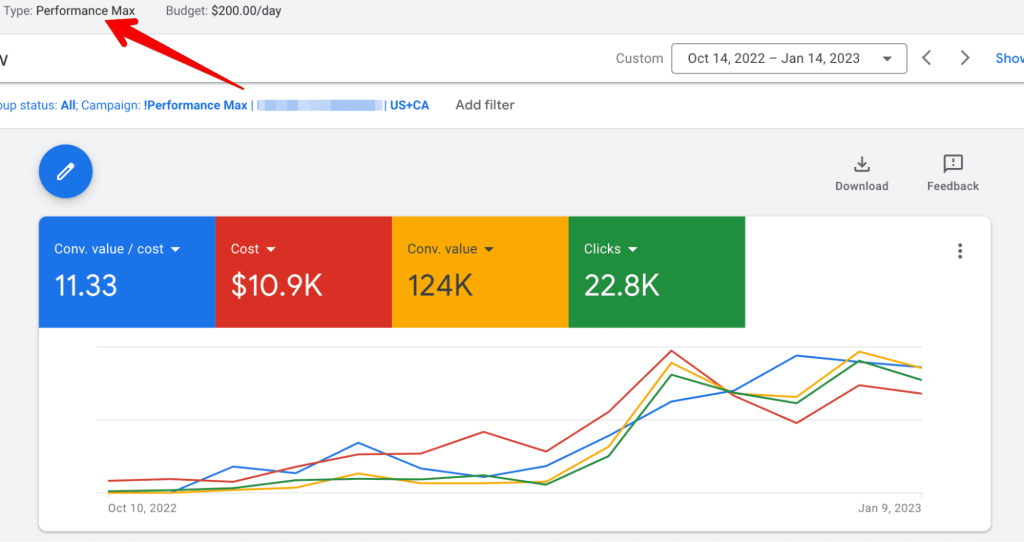The image size is (1024, 542).
Task: Open the three-dot more options menu
Action: pos(960,251)
